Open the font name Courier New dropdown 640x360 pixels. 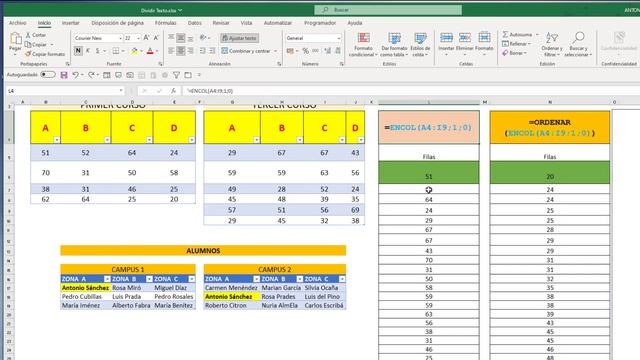(120, 38)
